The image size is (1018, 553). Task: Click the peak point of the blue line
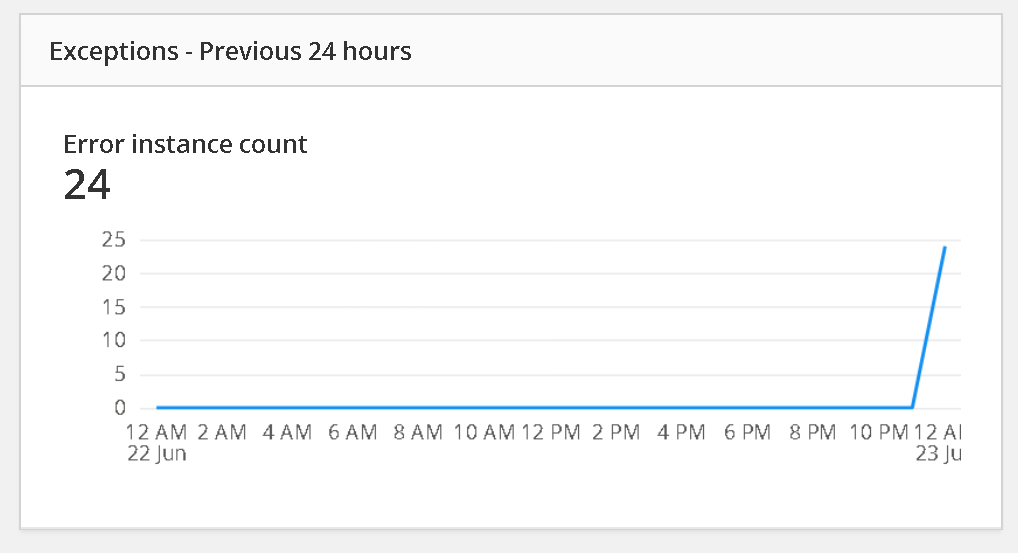click(945, 247)
